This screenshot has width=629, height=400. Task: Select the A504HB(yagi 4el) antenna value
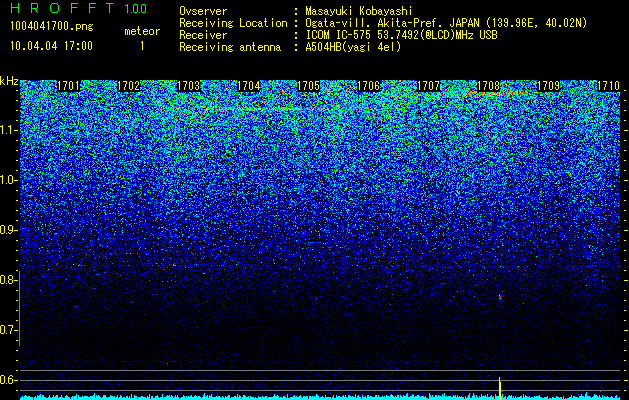(353, 47)
